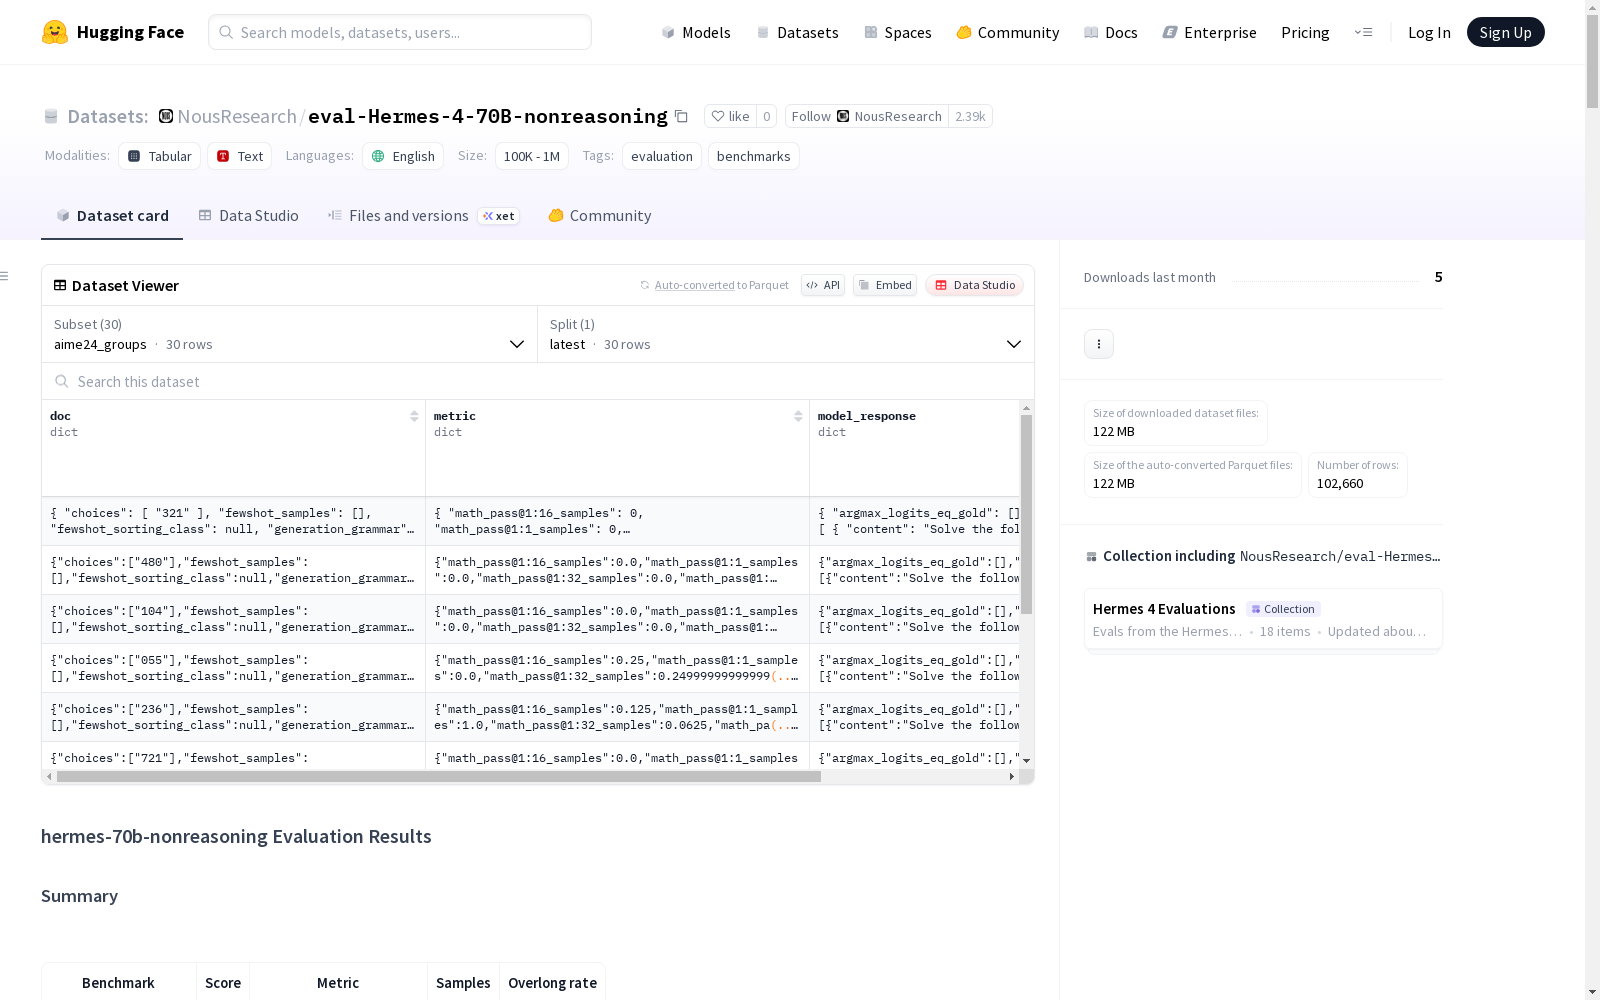1600x1000 pixels.
Task: Like this dataset with heart button
Action: coord(730,116)
